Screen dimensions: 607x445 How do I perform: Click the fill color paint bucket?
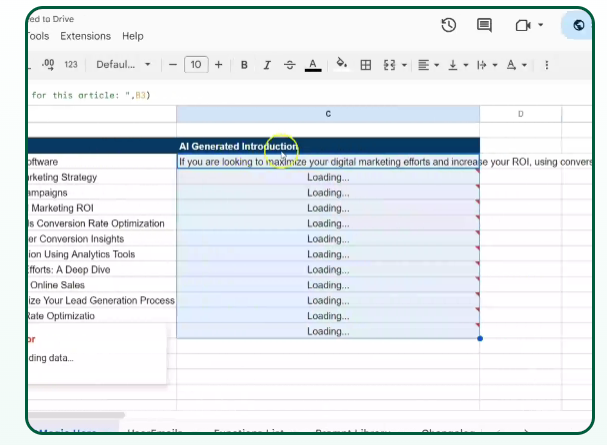341,65
